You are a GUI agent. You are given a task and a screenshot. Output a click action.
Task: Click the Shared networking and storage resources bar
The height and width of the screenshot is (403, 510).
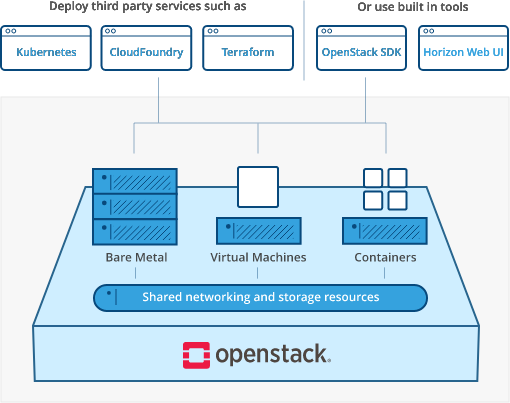pyautogui.click(x=260, y=298)
